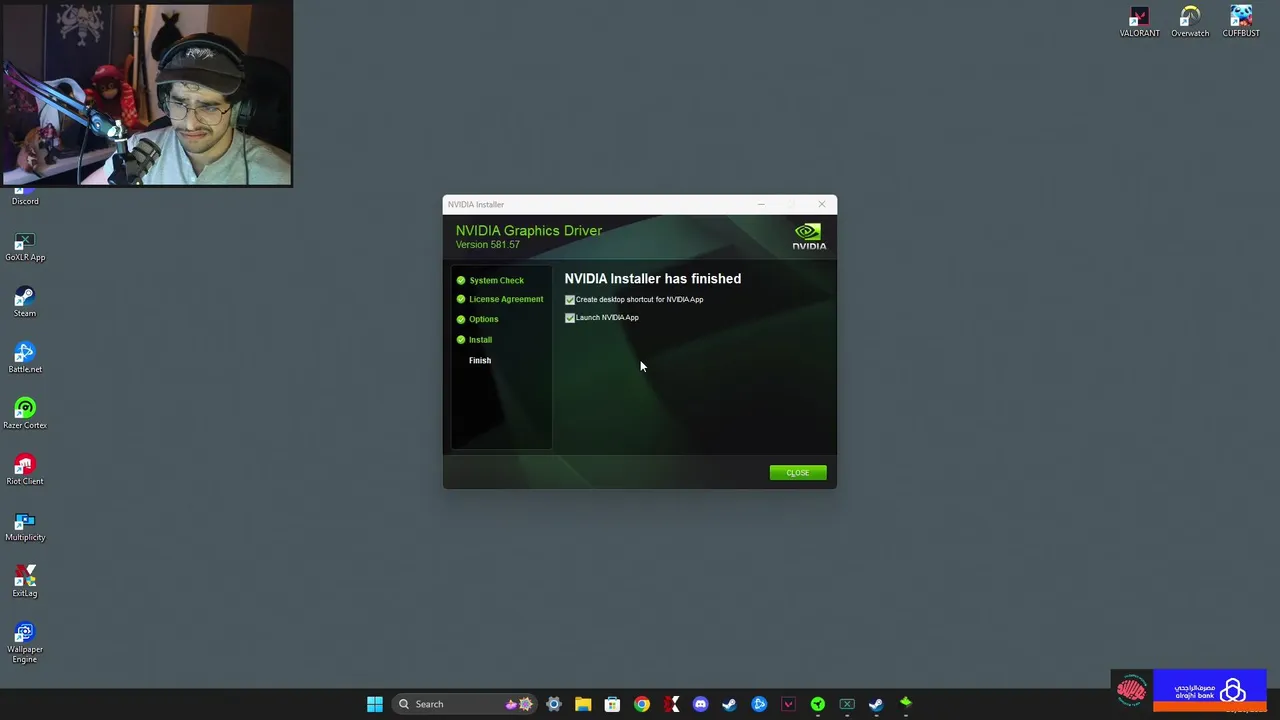Screen dimensions: 1280x720
Task: Click the NVIDIA installer taskbar icon
Action: pyautogui.click(x=906, y=704)
